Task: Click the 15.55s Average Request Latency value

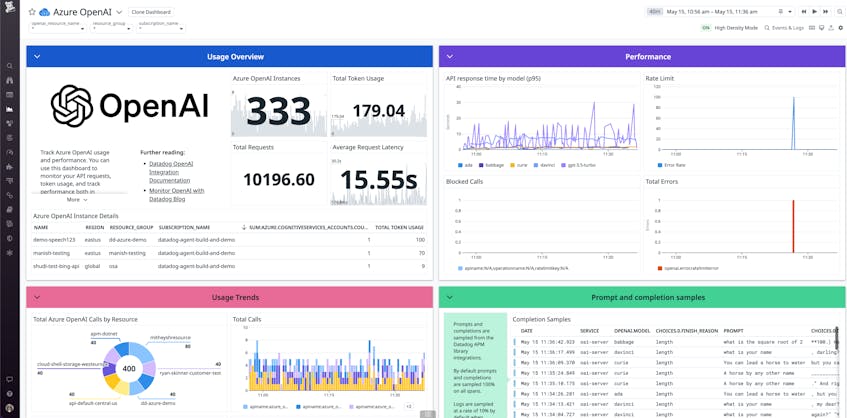Action: pos(379,179)
